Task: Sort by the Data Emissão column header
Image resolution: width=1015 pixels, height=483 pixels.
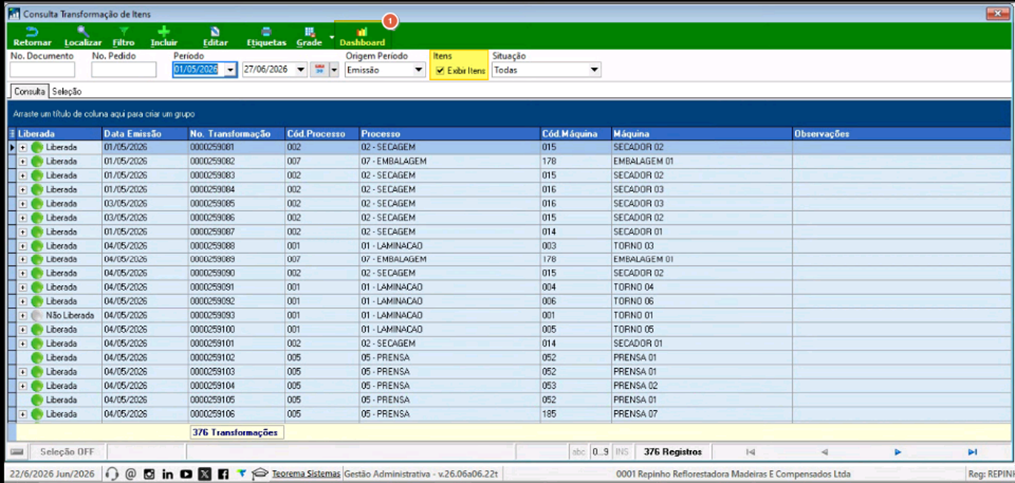Action: click(145, 133)
